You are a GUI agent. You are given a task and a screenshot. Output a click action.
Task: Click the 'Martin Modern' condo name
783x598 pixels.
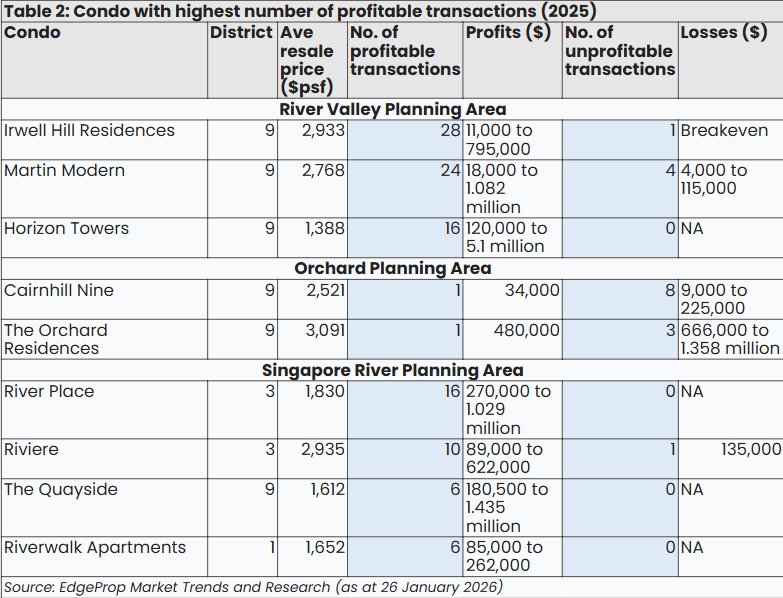[x=64, y=171]
